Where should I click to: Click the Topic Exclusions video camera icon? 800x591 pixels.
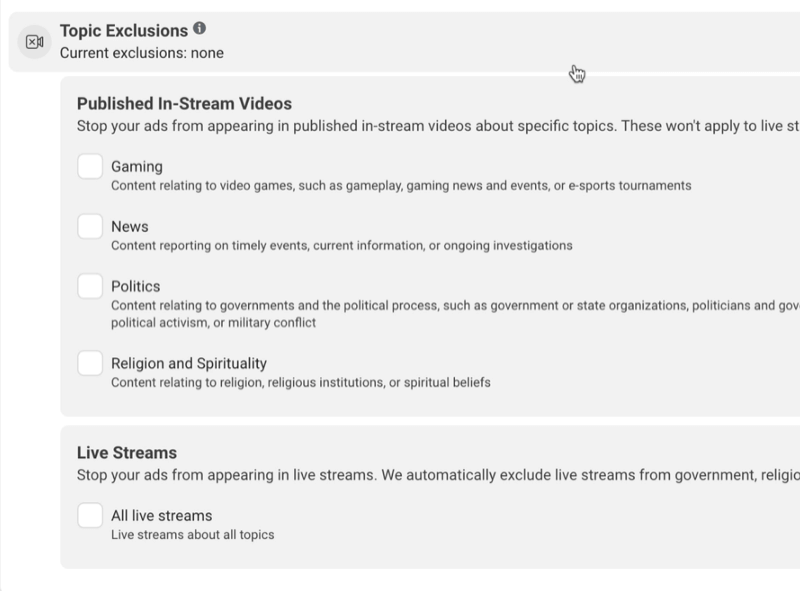pos(35,42)
